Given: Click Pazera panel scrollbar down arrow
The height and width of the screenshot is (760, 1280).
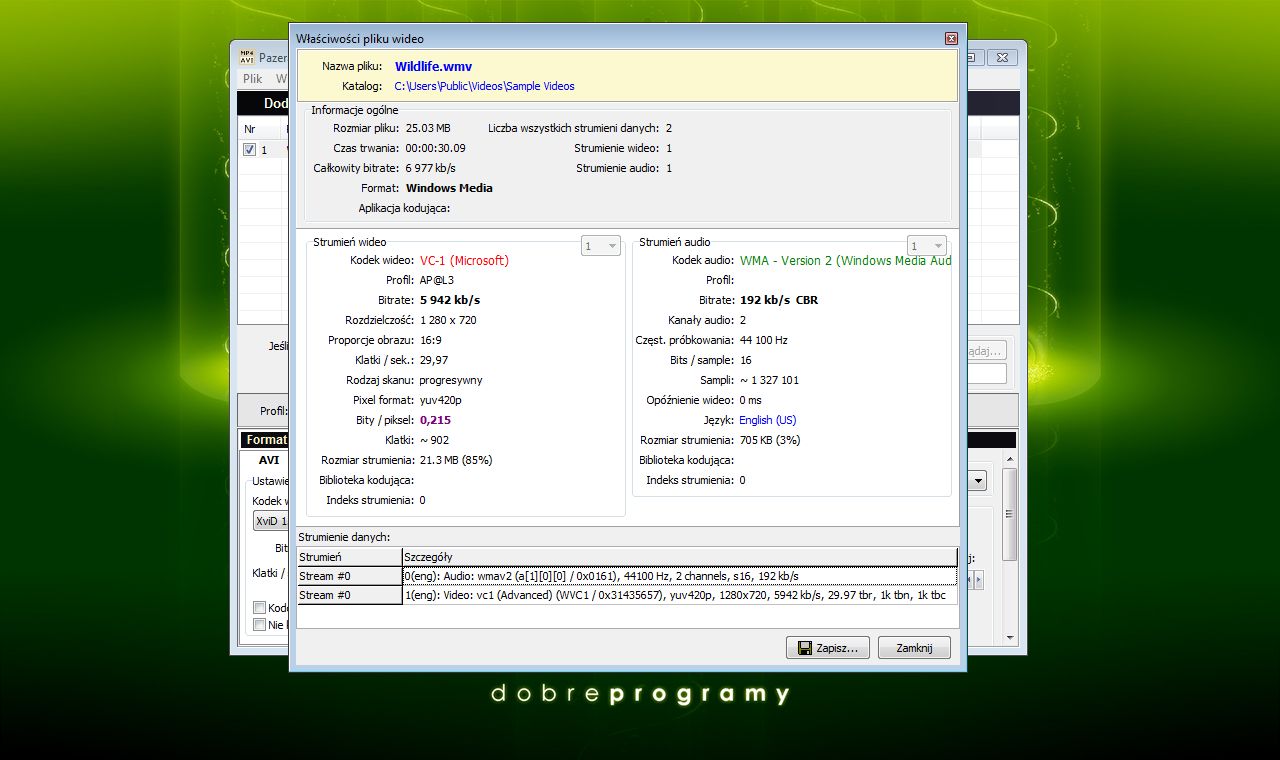Looking at the screenshot, I should [1010, 638].
